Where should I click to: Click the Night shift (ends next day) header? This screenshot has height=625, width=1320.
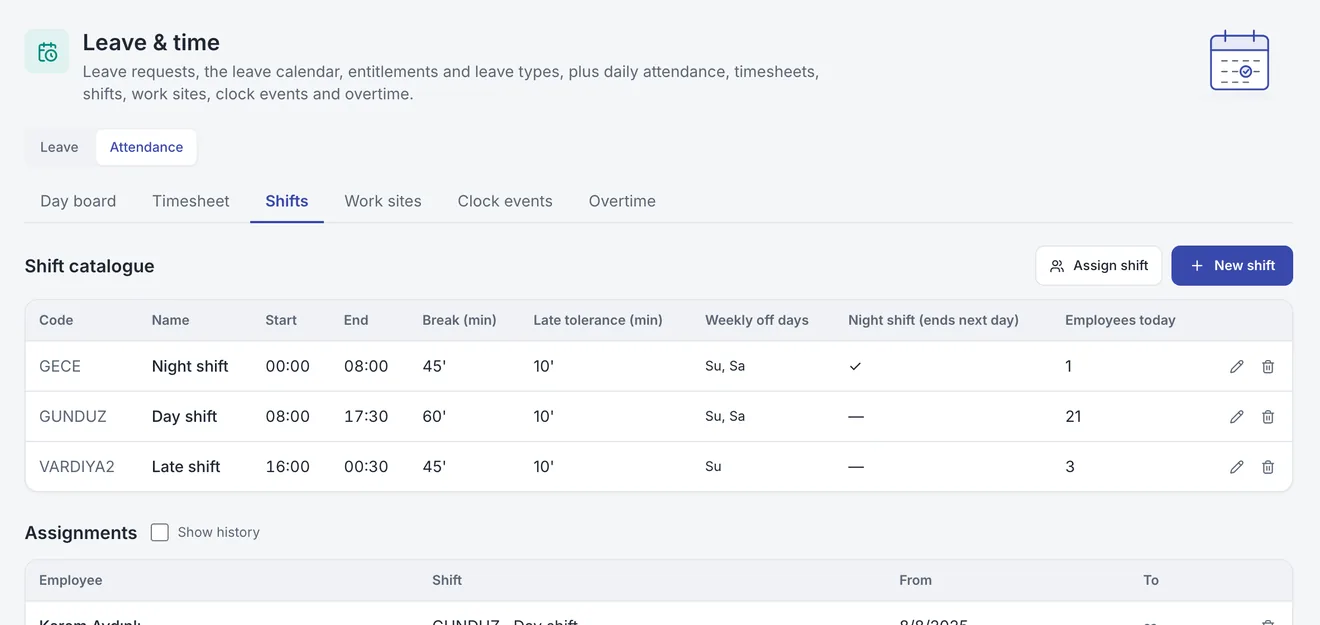[933, 320]
